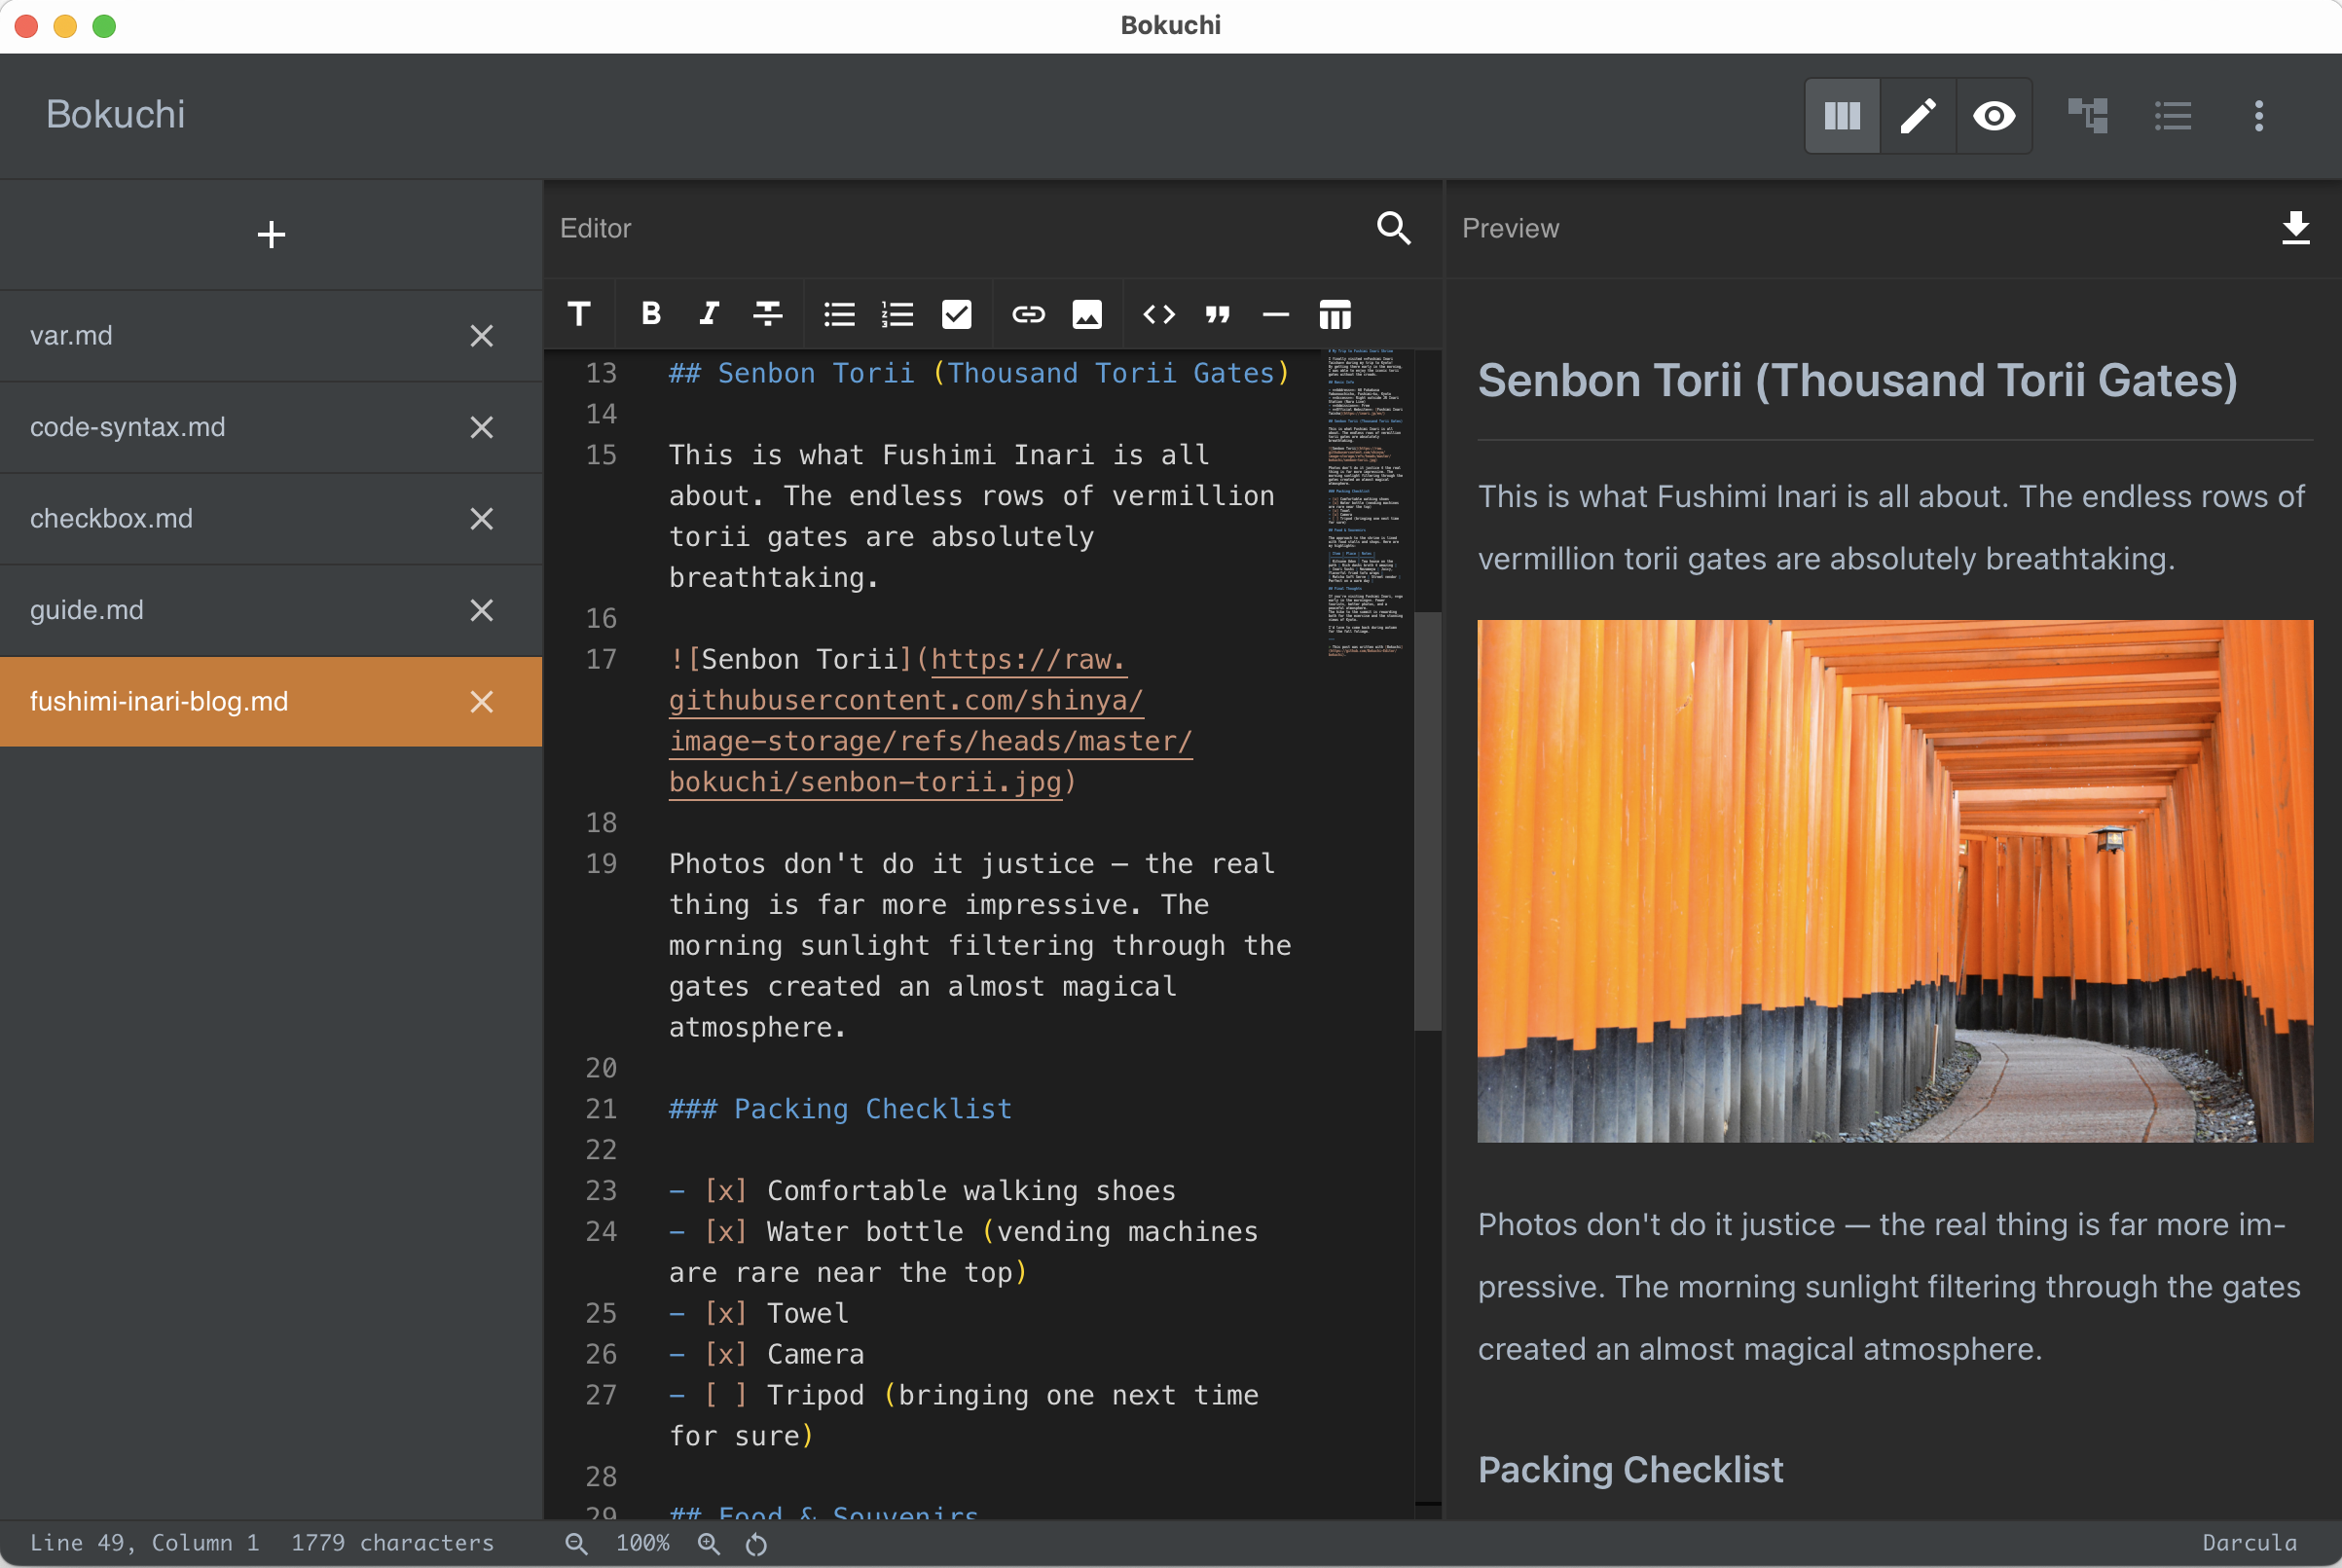This screenshot has width=2342, height=1568.
Task: Enable preview-only mode with eye icon
Action: click(x=1994, y=116)
